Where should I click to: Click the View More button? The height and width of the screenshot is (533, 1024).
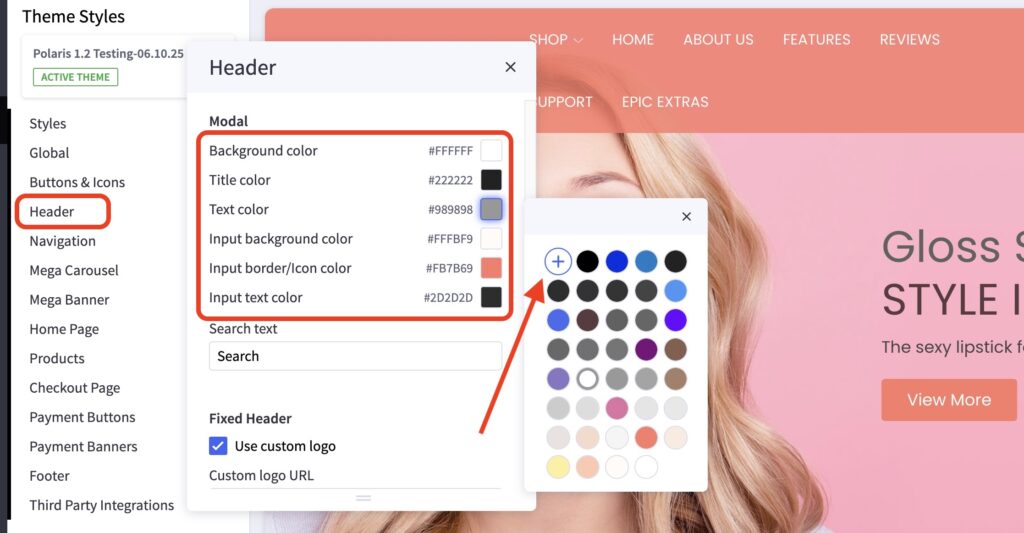pyautogui.click(x=949, y=400)
